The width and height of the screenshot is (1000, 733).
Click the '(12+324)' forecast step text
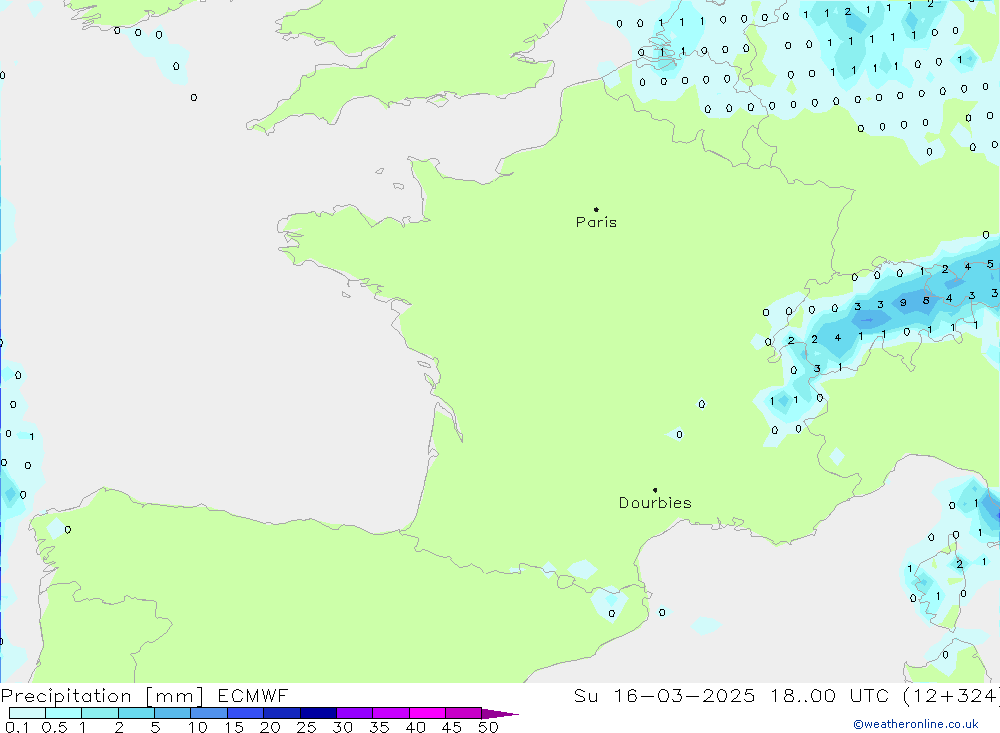pos(950,695)
